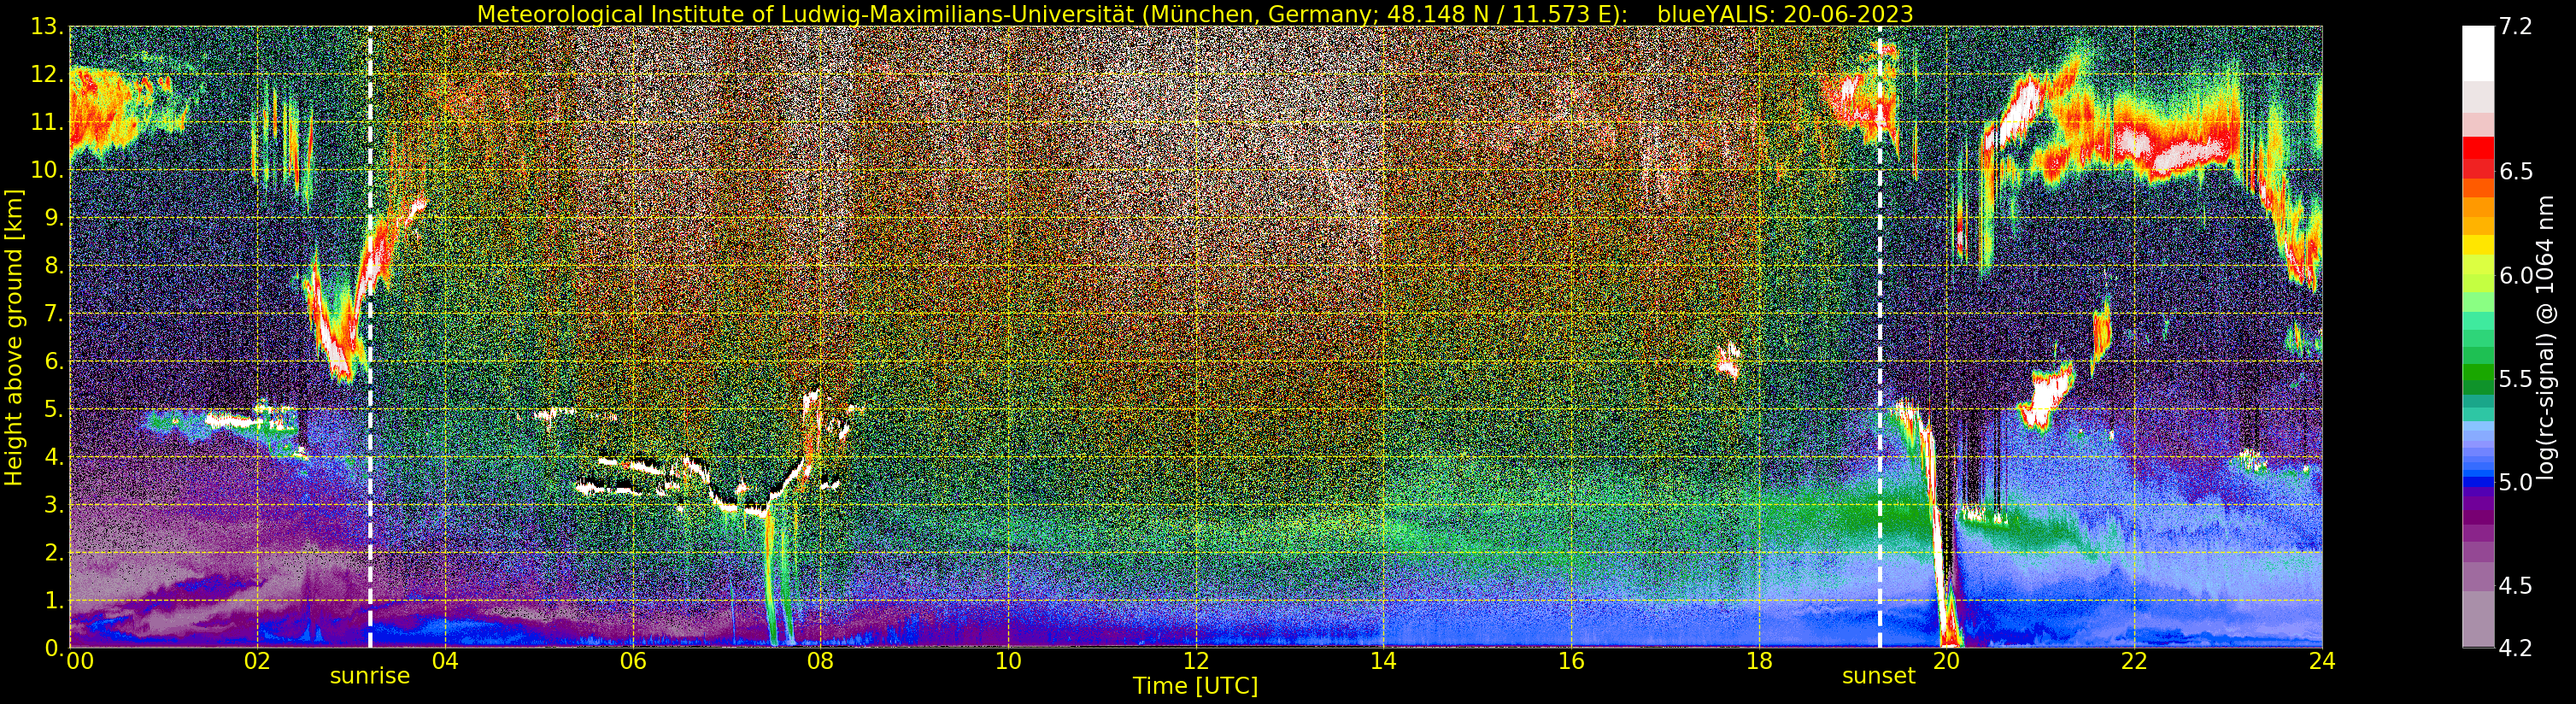
Task: Click the '06' time tick label
Action: 633,661
